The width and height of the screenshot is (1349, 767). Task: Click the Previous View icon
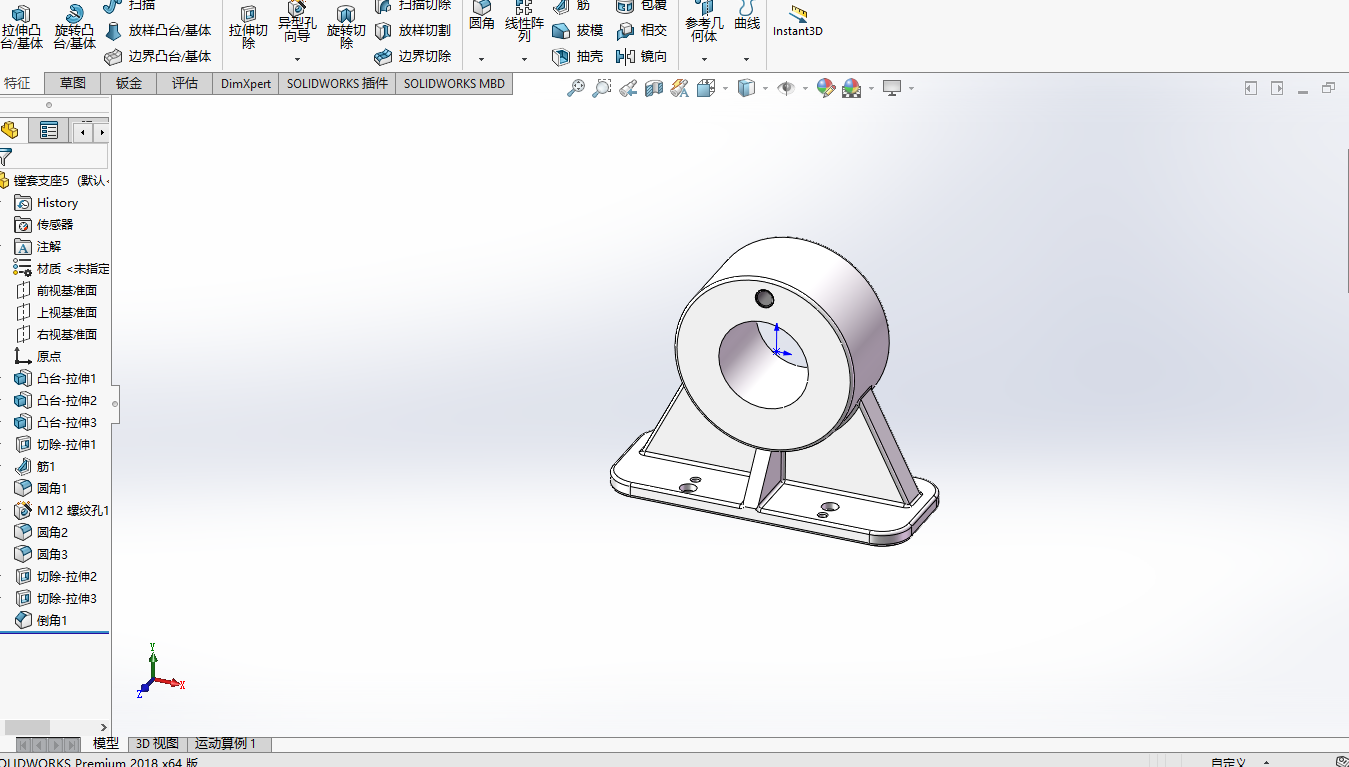[x=628, y=88]
